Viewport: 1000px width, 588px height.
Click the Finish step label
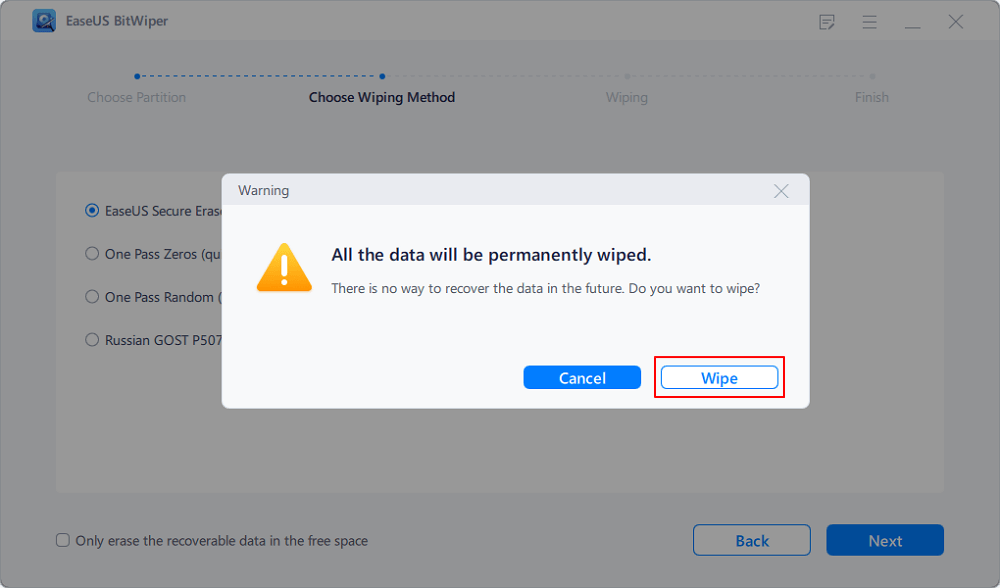(x=872, y=97)
